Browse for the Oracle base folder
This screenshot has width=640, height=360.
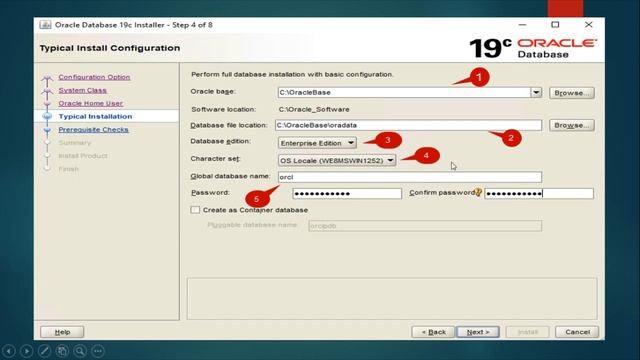(571, 93)
